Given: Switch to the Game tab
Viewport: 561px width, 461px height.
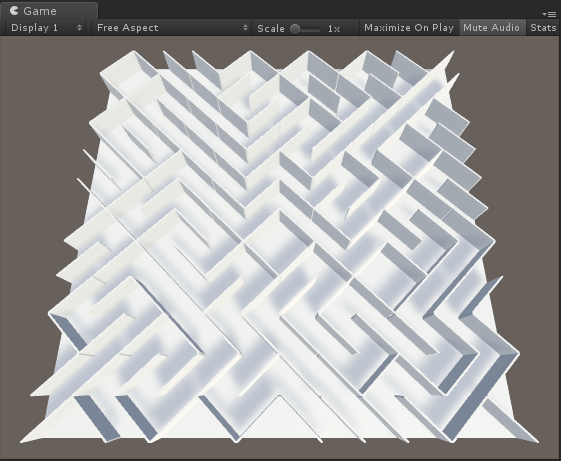Looking at the screenshot, I should point(49,10).
